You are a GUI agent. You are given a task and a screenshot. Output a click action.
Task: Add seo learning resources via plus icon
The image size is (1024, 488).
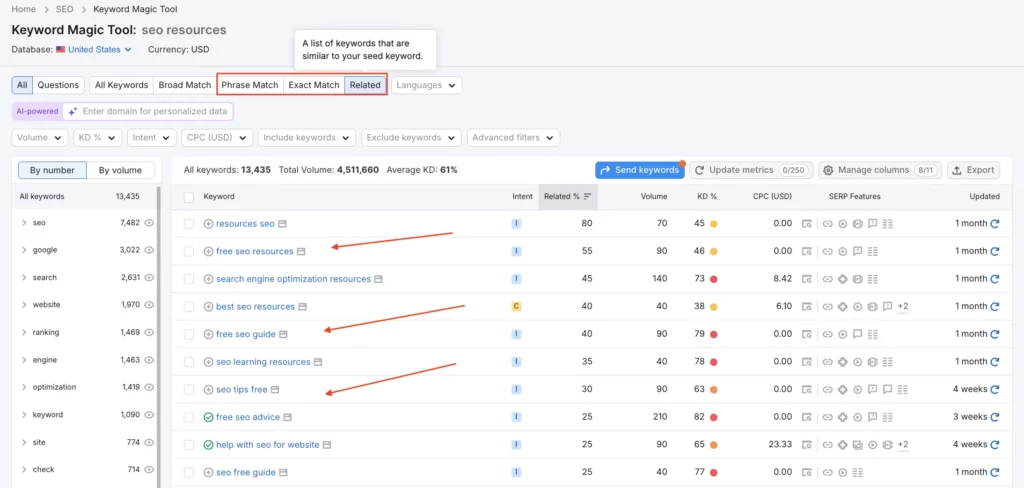pyautogui.click(x=208, y=361)
